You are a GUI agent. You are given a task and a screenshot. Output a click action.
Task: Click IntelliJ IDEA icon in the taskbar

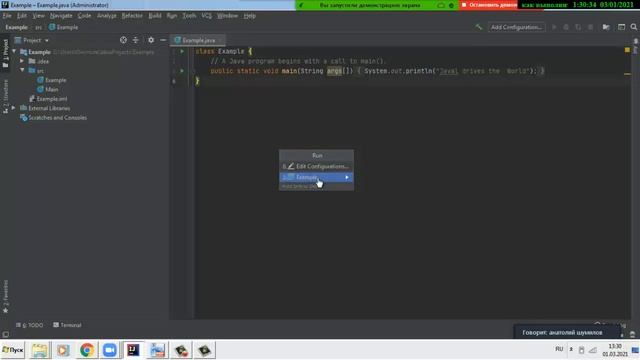[133, 350]
